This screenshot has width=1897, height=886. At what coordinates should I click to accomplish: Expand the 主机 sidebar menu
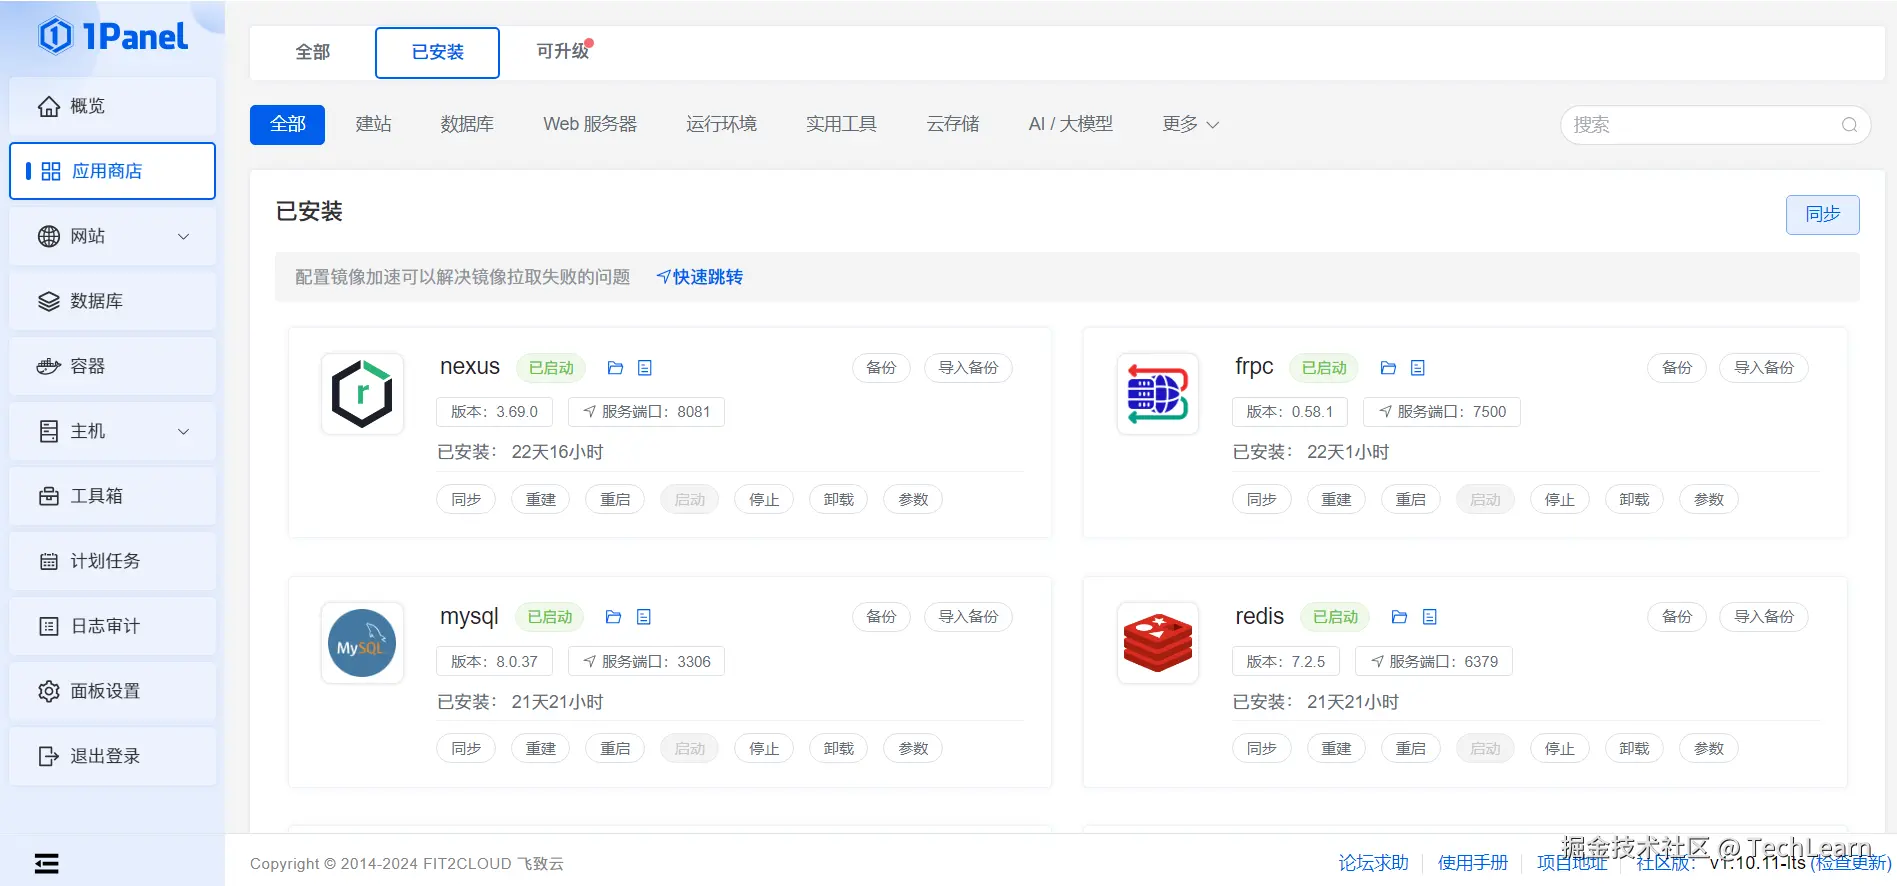(112, 431)
